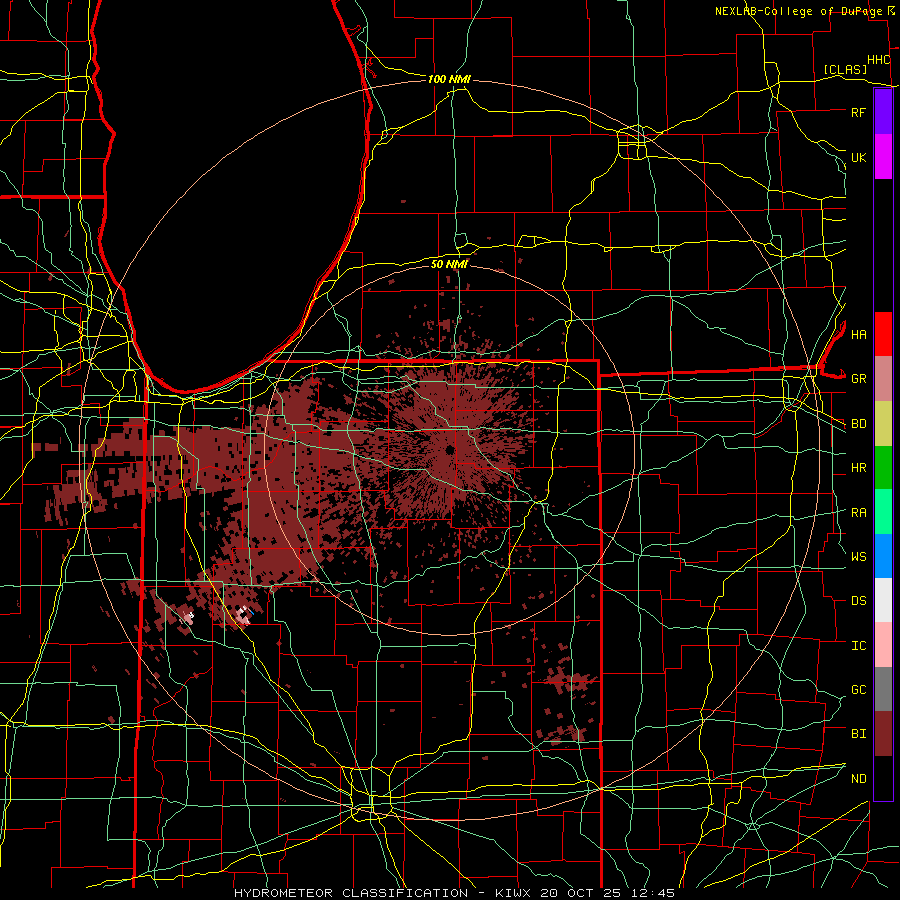Click the IC pink legend swatch

(883, 645)
